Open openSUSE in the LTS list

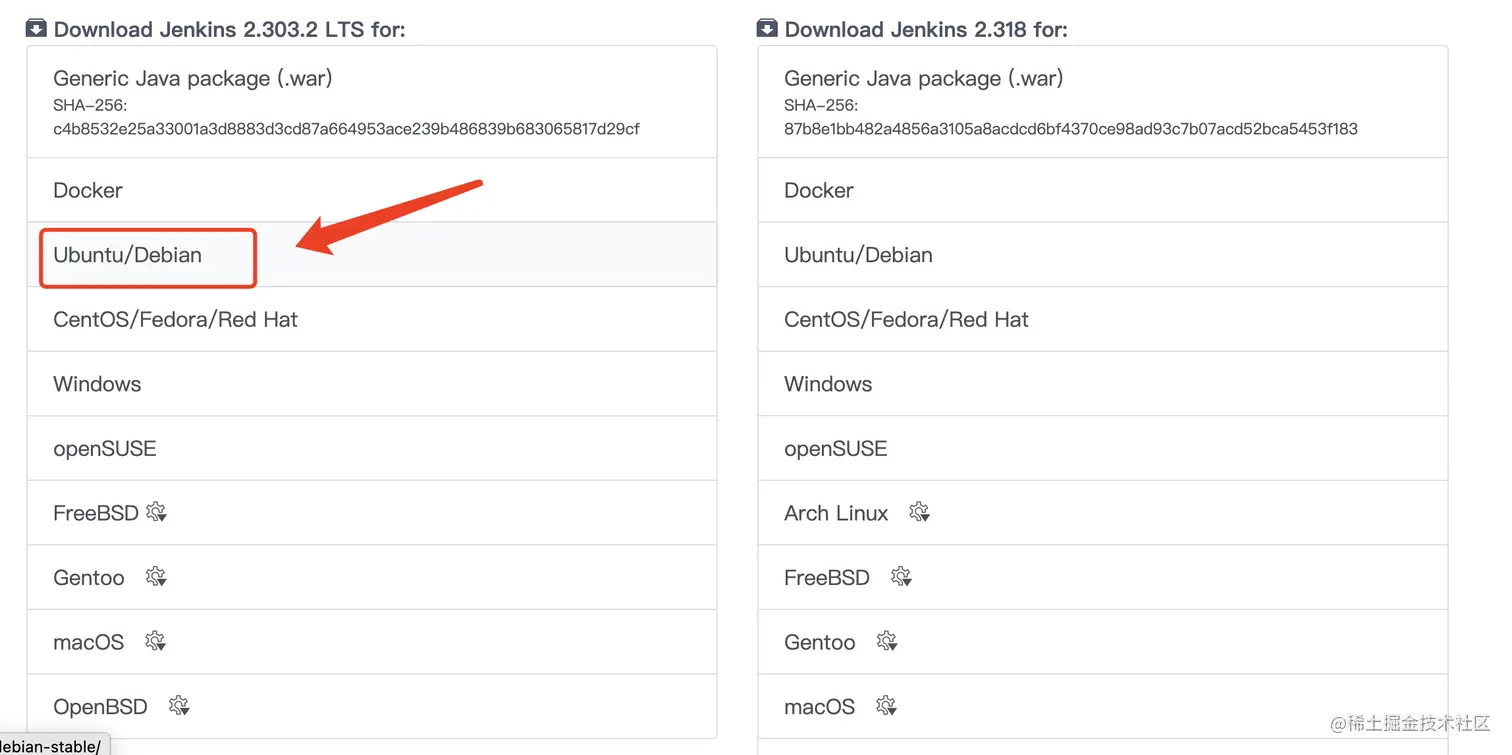tap(372, 448)
